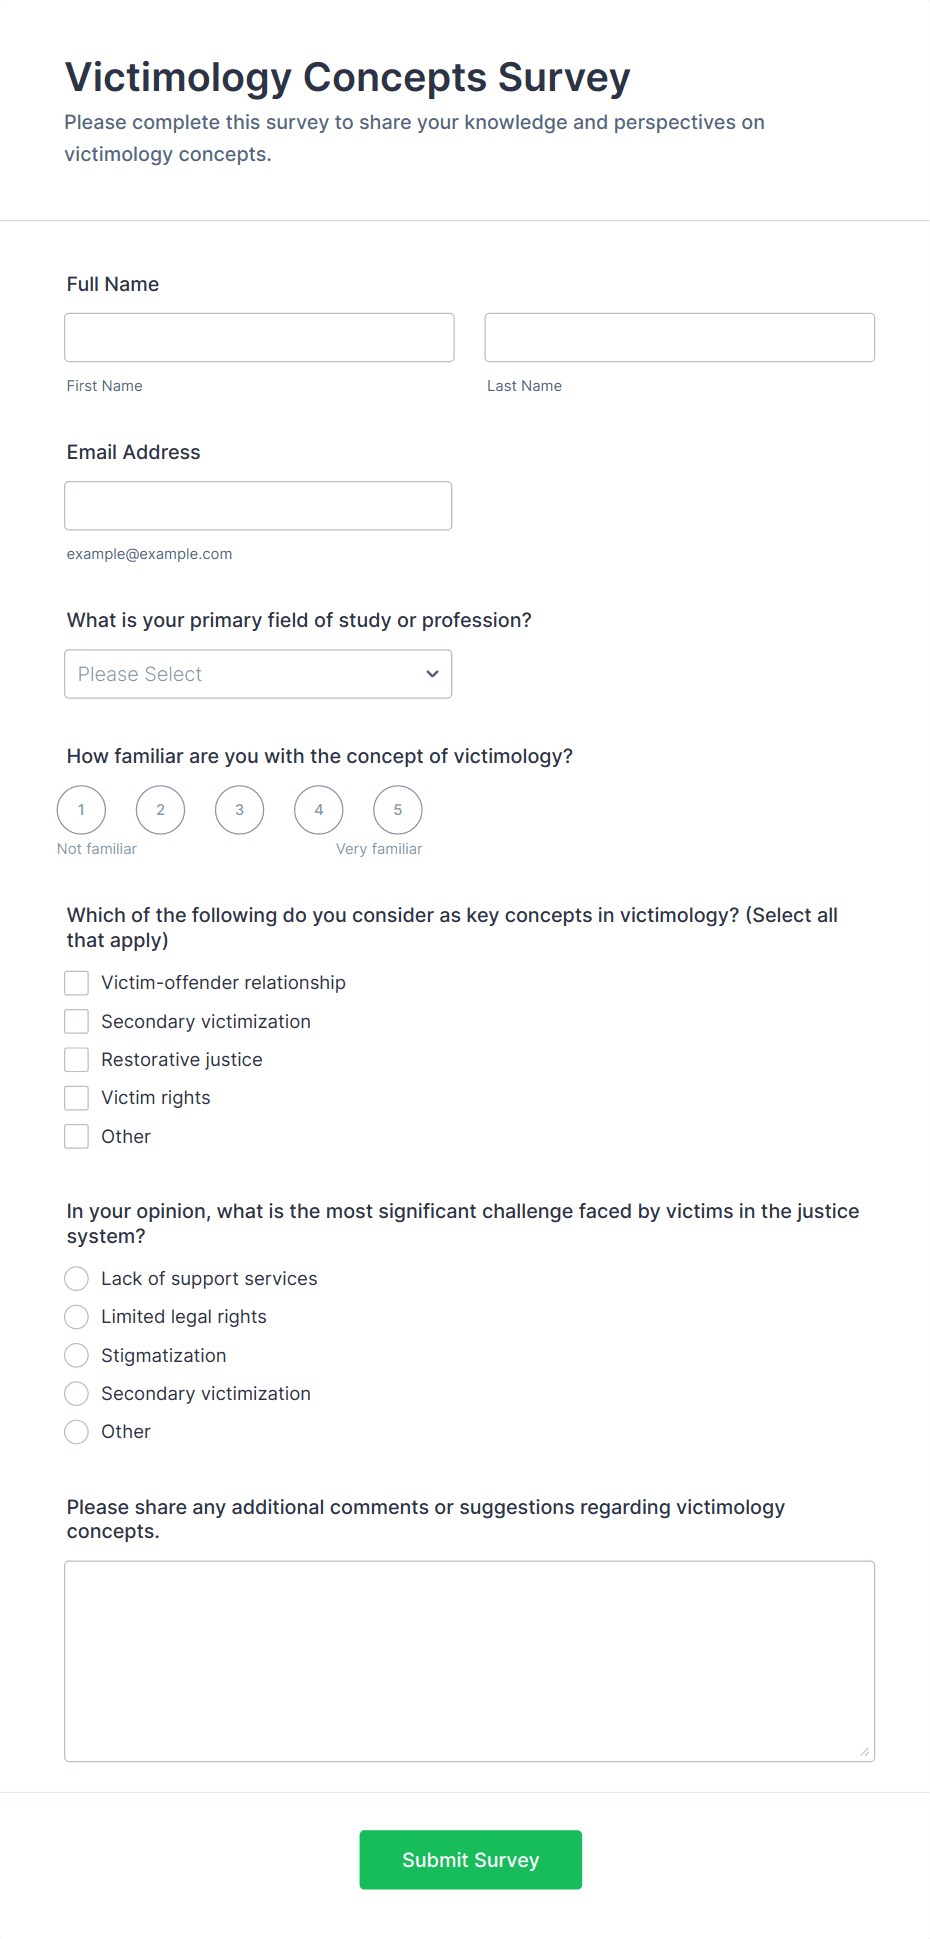The image size is (930, 1939).
Task: Choose the Other challenge option
Action: pos(76,1431)
